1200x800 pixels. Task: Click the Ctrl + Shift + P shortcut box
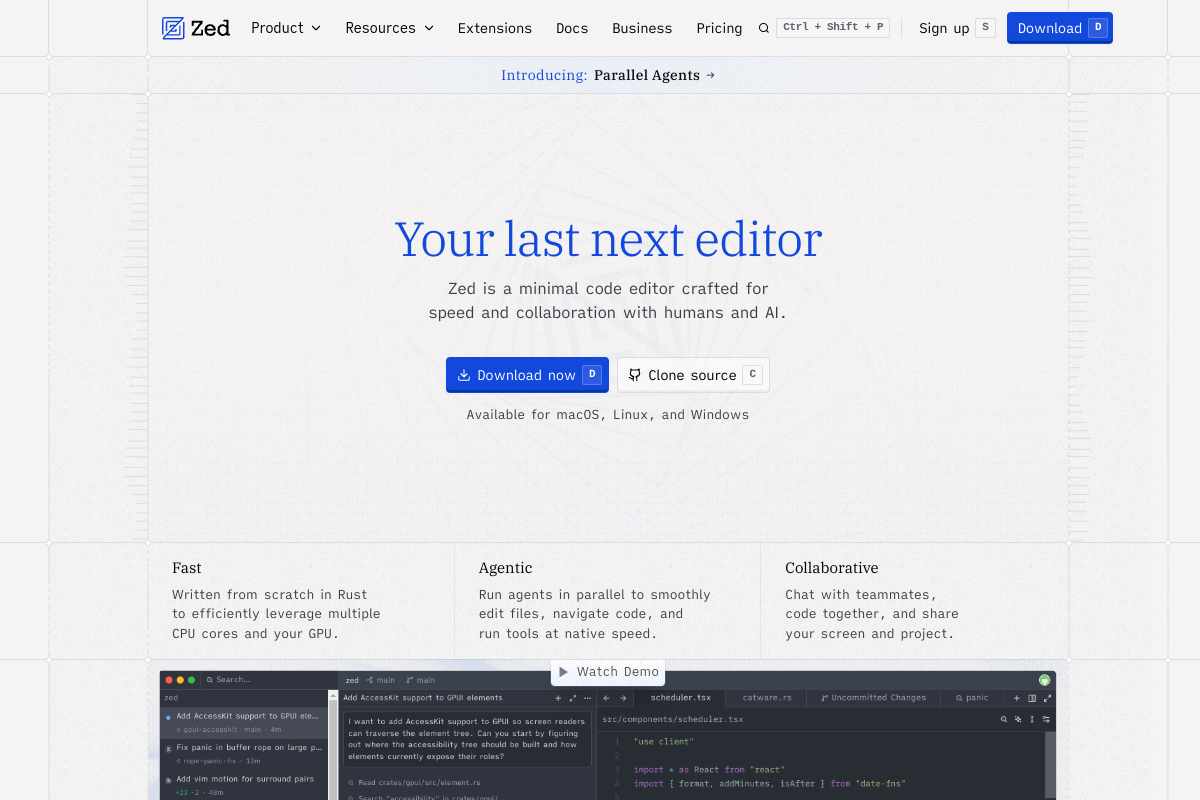tap(833, 27)
